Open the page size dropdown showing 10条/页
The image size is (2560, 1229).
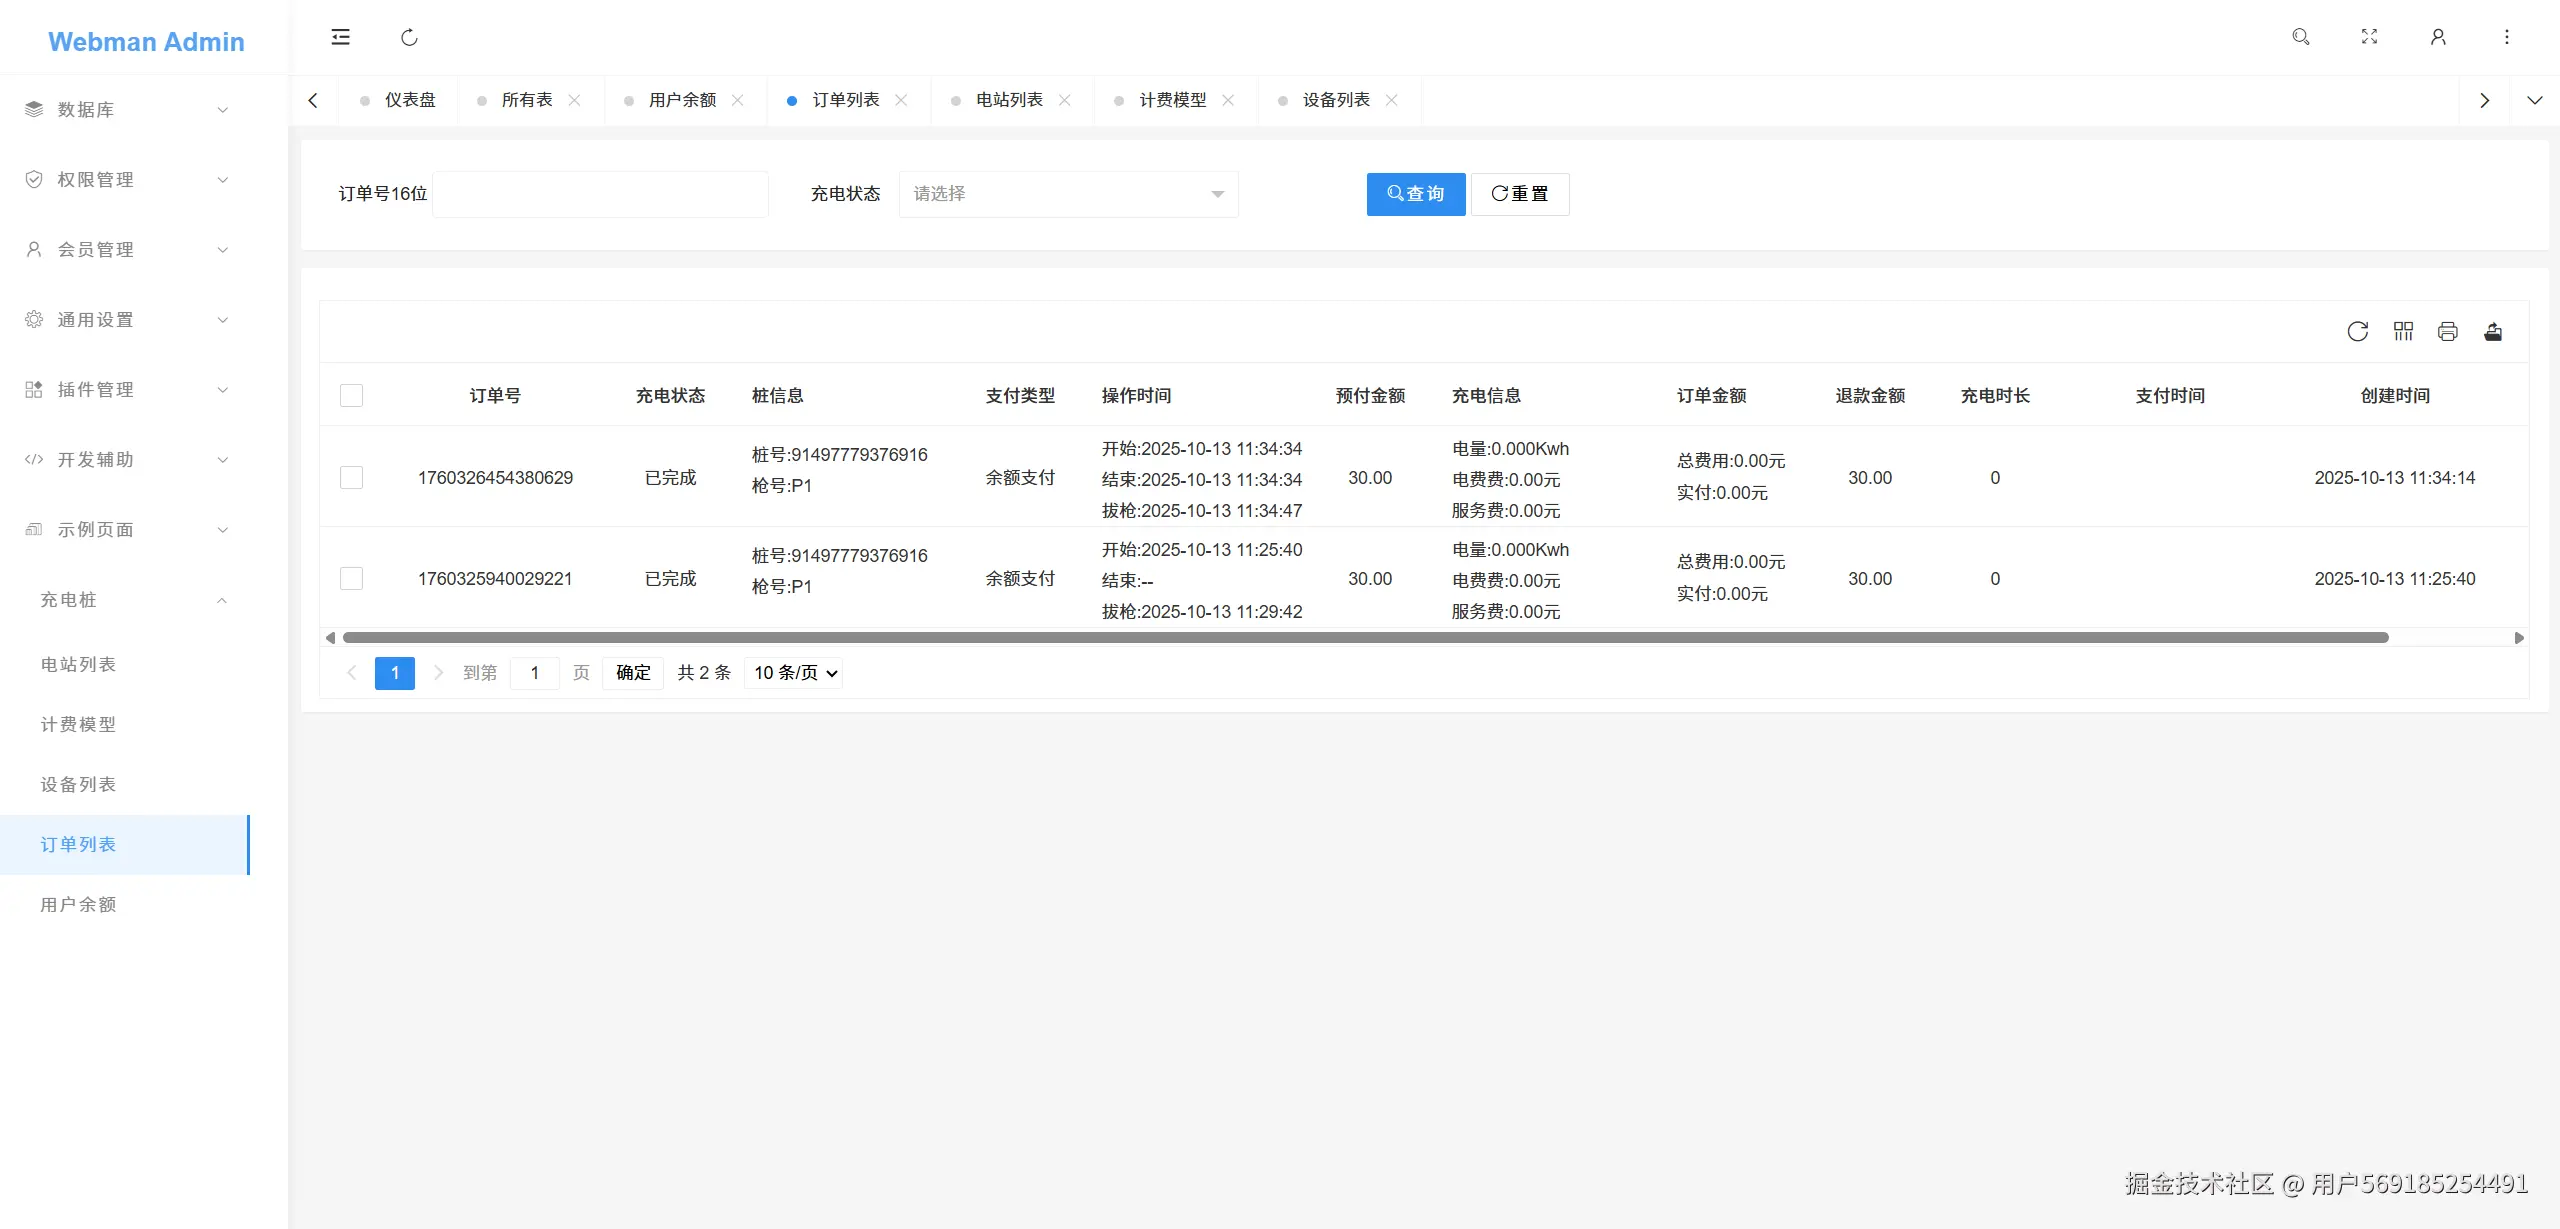(x=793, y=672)
